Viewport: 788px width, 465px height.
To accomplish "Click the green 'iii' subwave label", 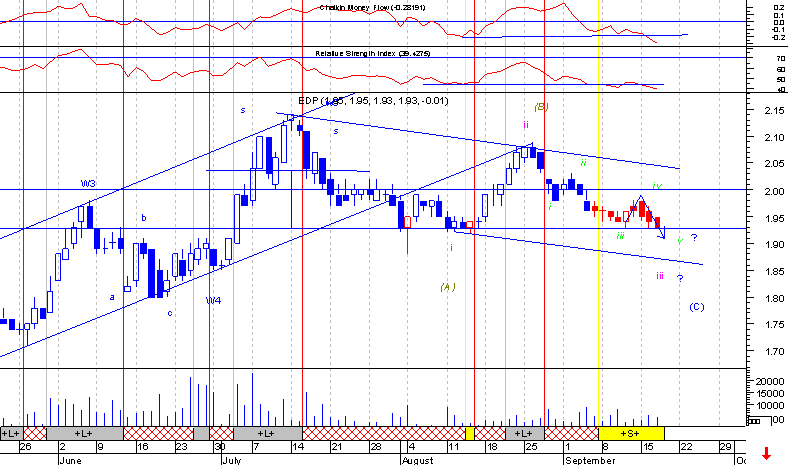I will (621, 236).
